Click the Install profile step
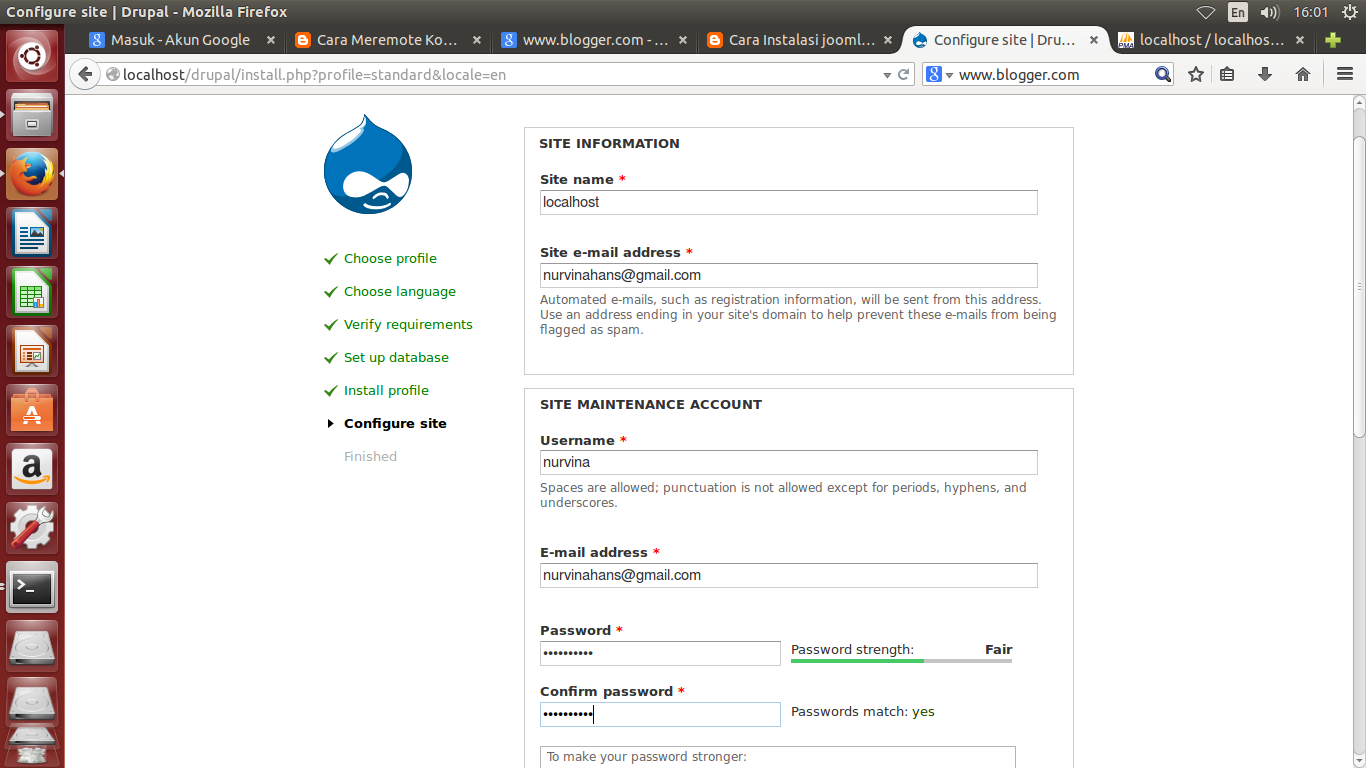Screen dimensions: 1366x768 pos(386,390)
